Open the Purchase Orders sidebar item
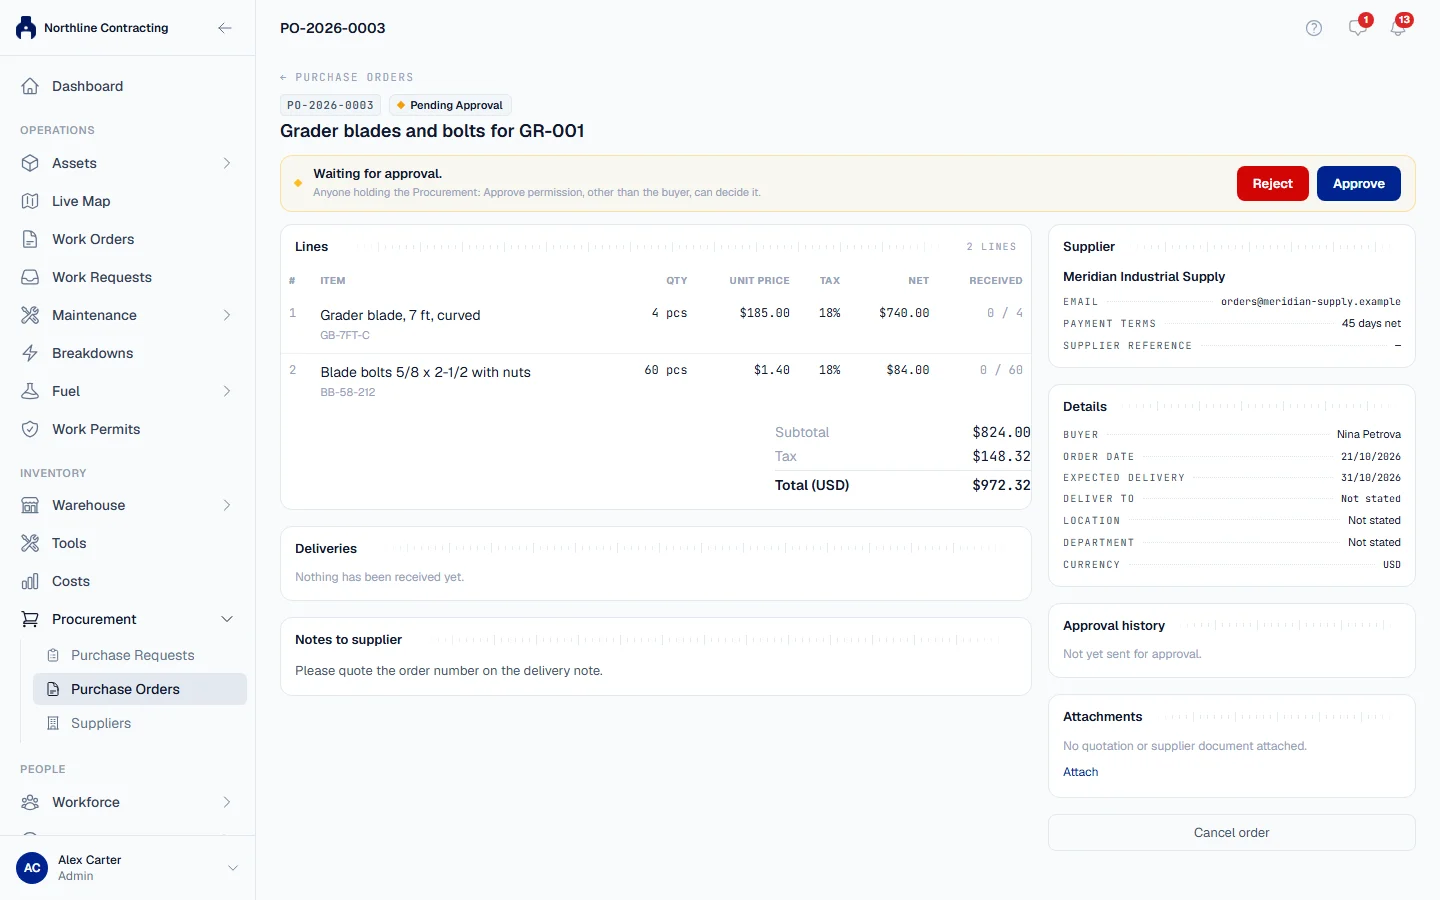This screenshot has height=900, width=1440. click(140, 689)
